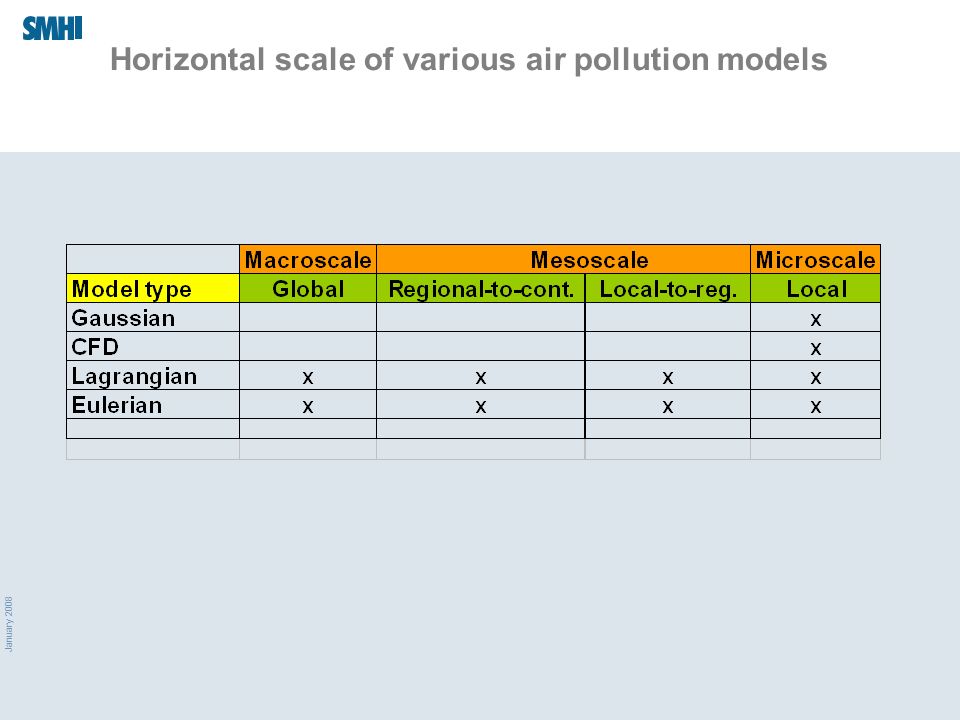
Task: Click the green Global column header
Action: 308,288
